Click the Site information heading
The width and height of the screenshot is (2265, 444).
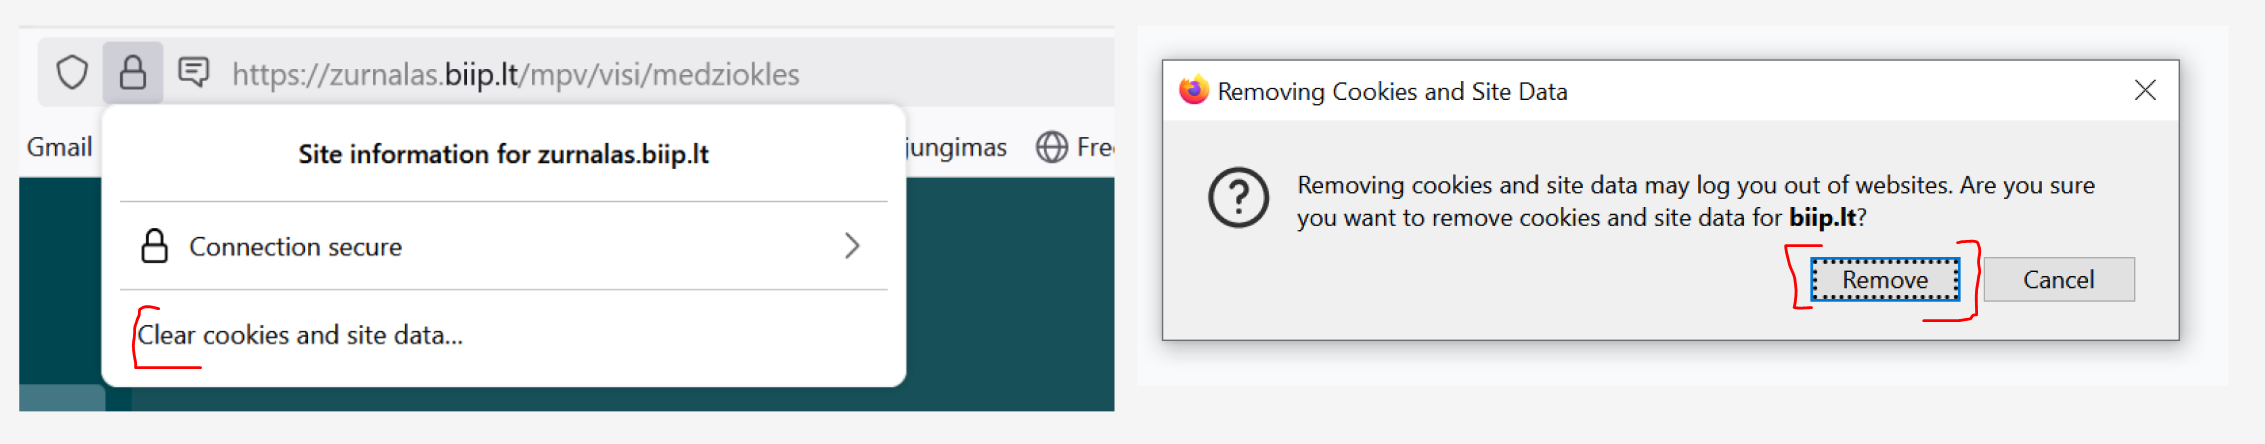503,154
